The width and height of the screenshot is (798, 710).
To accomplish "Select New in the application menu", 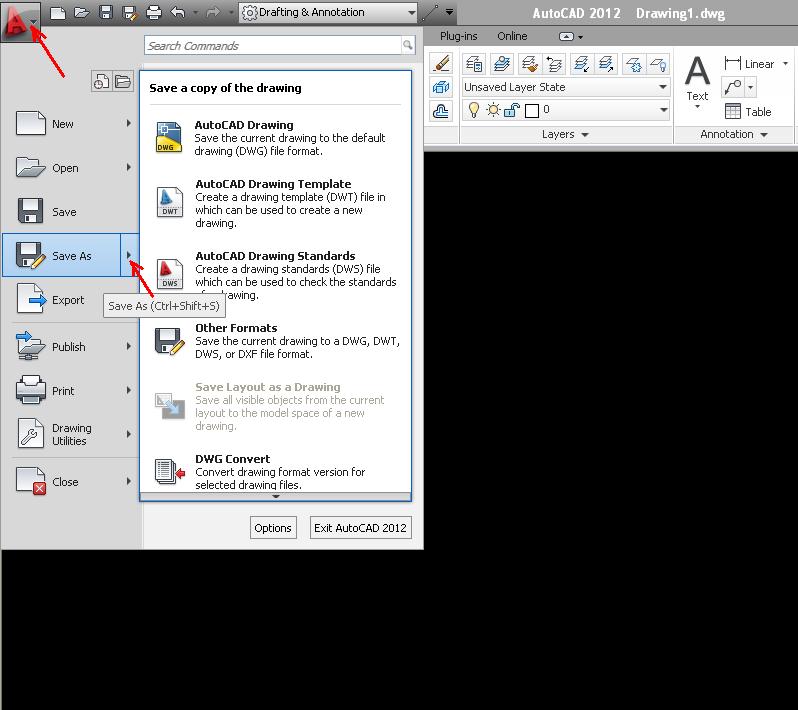I will [64, 123].
